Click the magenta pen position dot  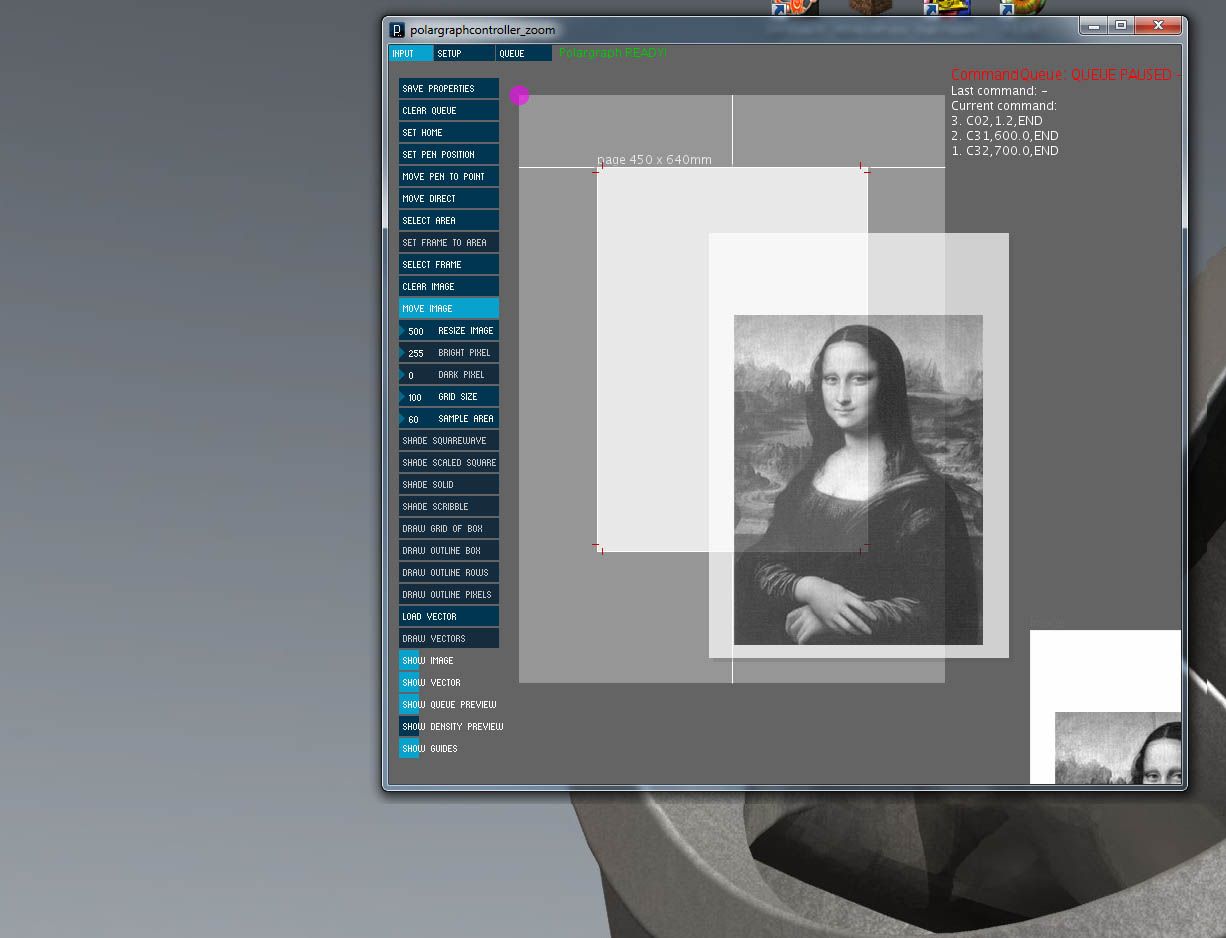[x=519, y=96]
